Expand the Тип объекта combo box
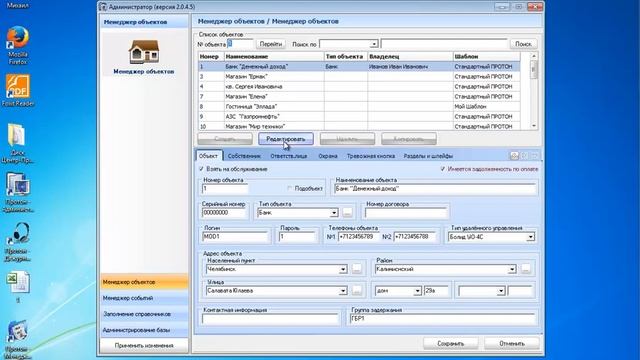Viewport: 640px width, 360px height. tap(334, 213)
